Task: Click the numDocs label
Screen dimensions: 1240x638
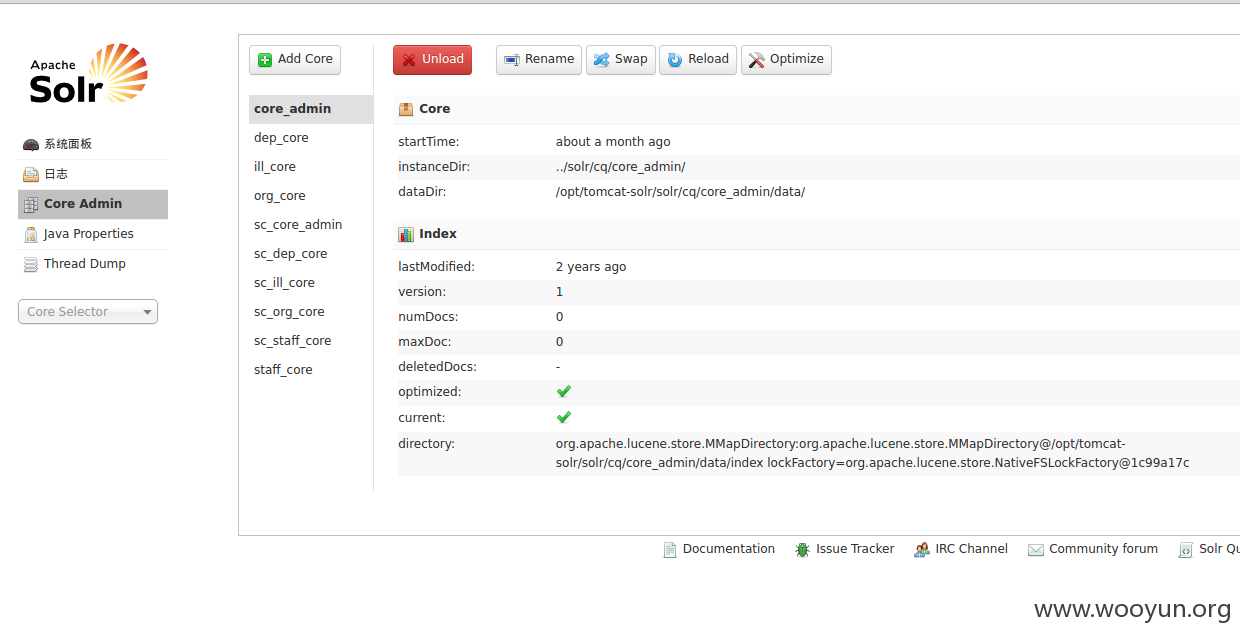Action: 428,317
